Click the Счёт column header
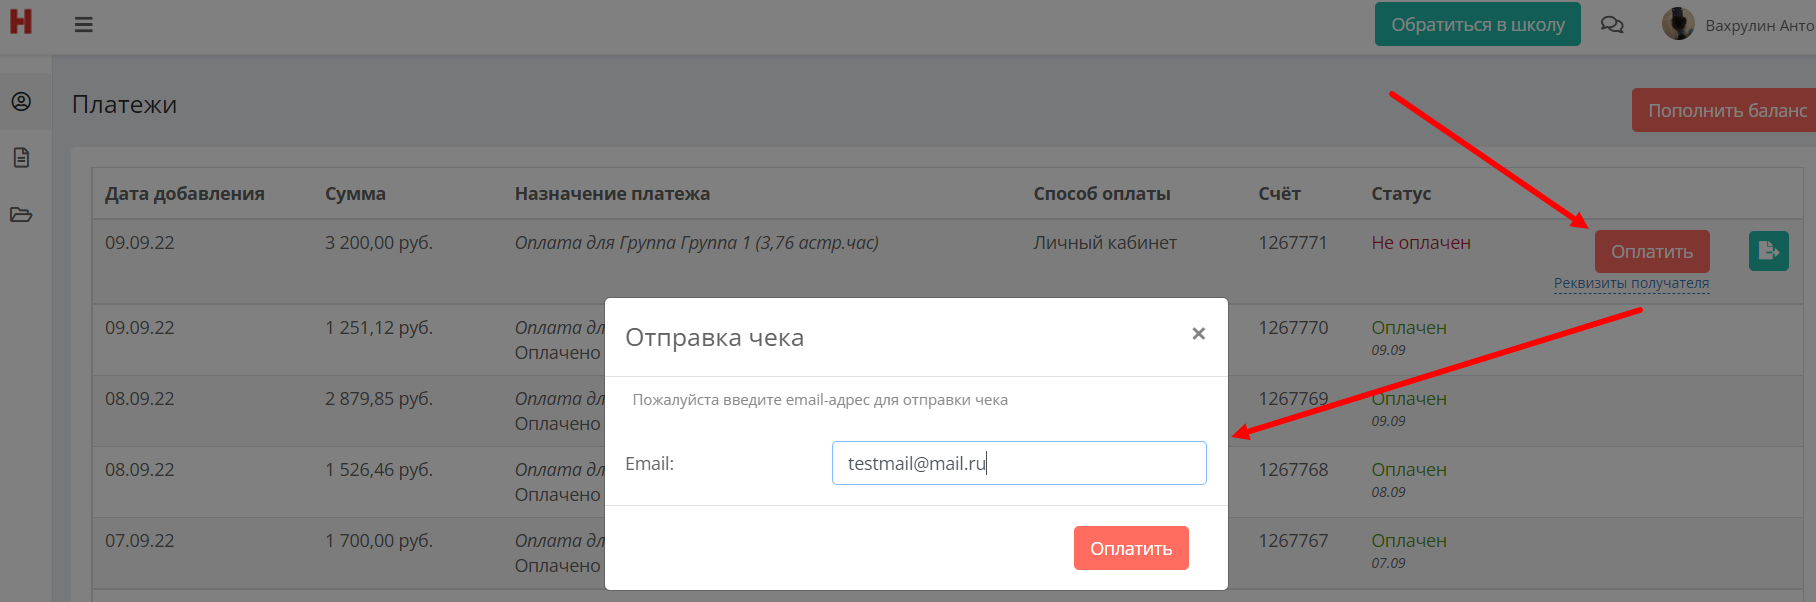1816x602 pixels. 1279,193
